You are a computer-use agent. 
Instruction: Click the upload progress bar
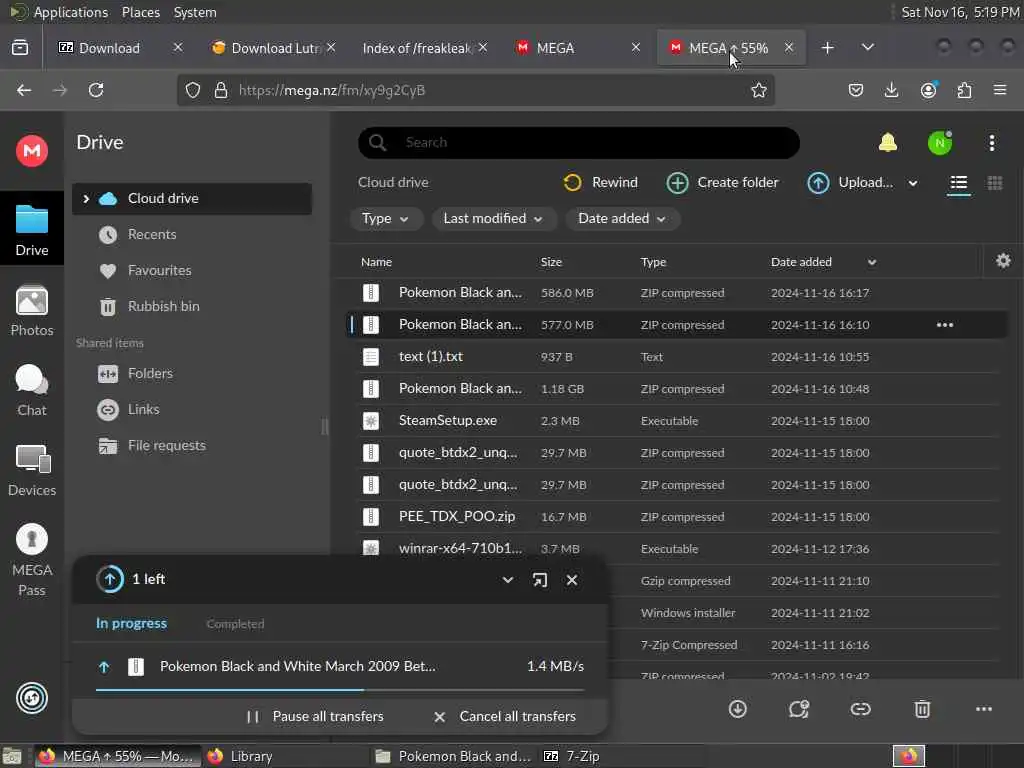(x=340, y=690)
